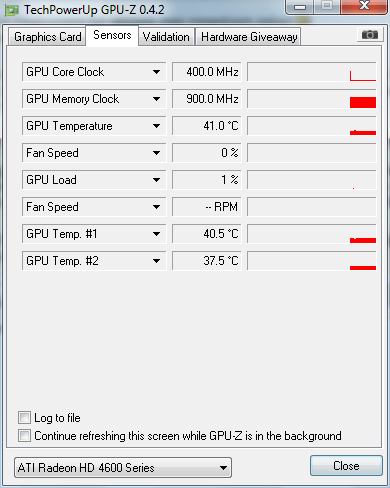
Task: Expand the GPU Load dropdown arrow
Action: pos(156,180)
